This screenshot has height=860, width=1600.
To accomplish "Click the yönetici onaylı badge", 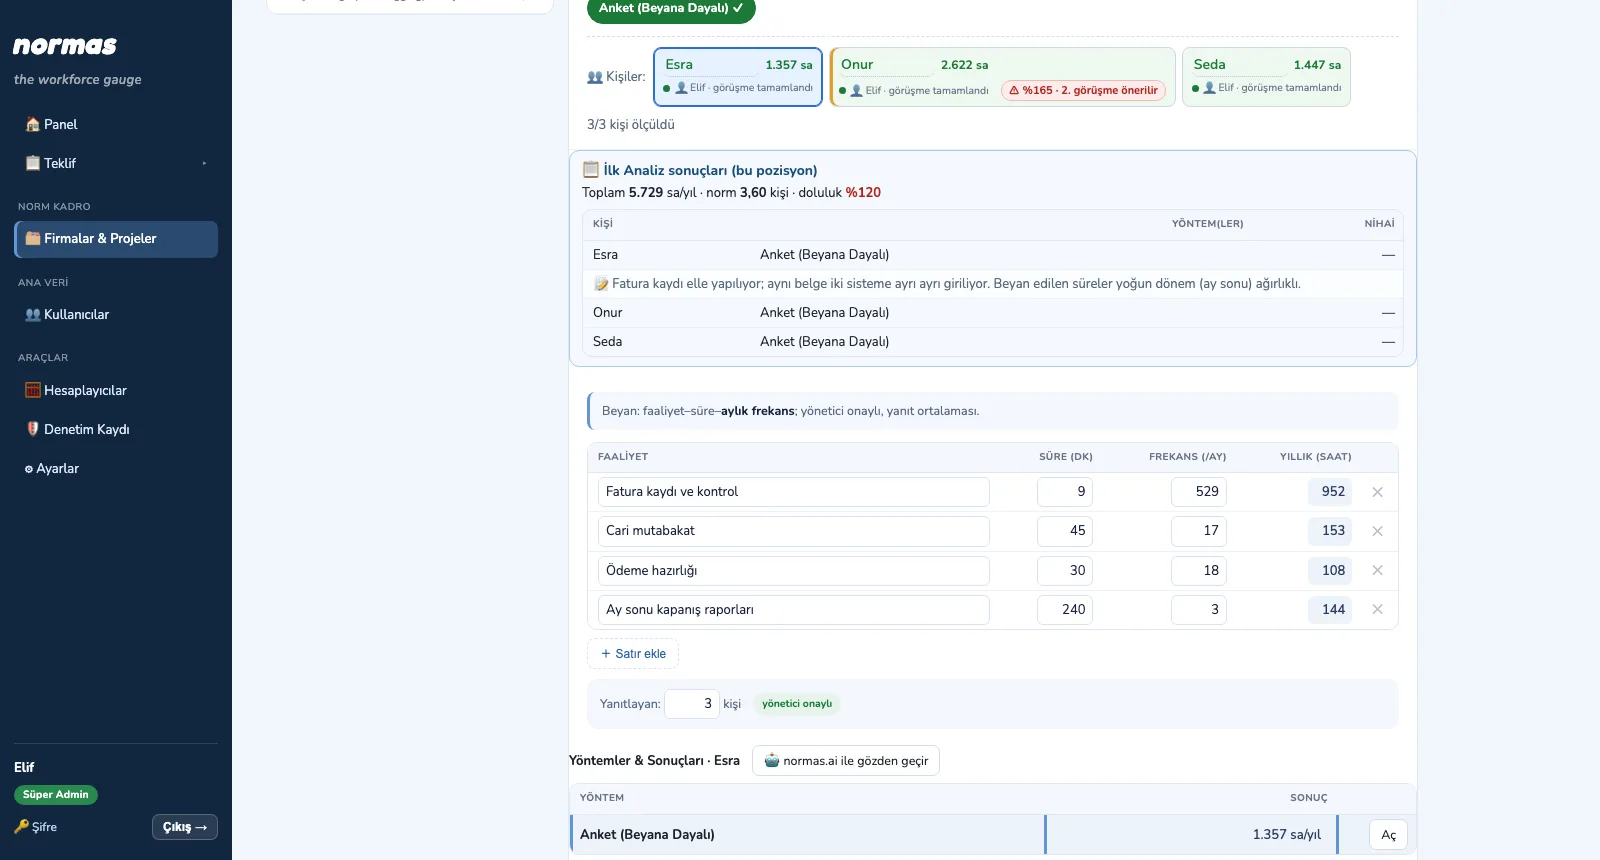I will pos(797,704).
